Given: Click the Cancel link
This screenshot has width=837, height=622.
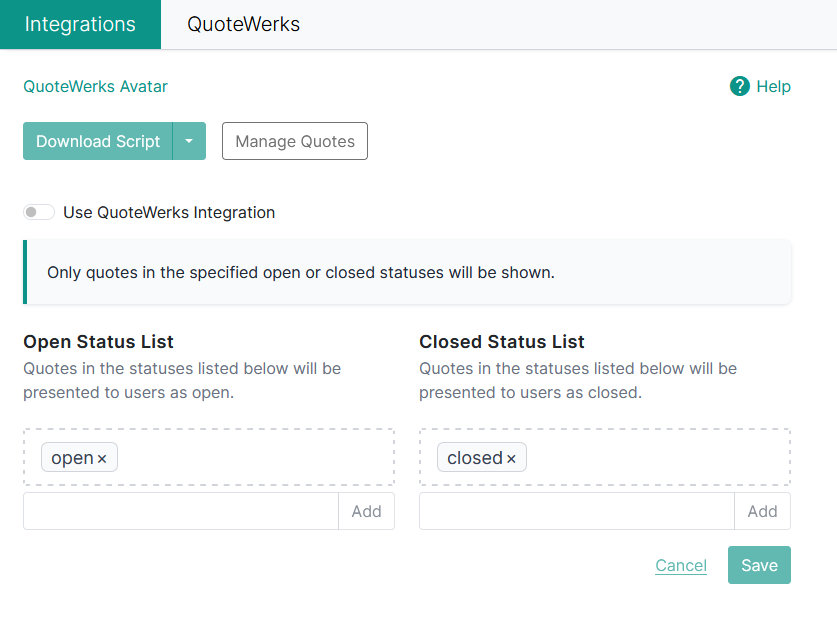Looking at the screenshot, I should pyautogui.click(x=681, y=565).
